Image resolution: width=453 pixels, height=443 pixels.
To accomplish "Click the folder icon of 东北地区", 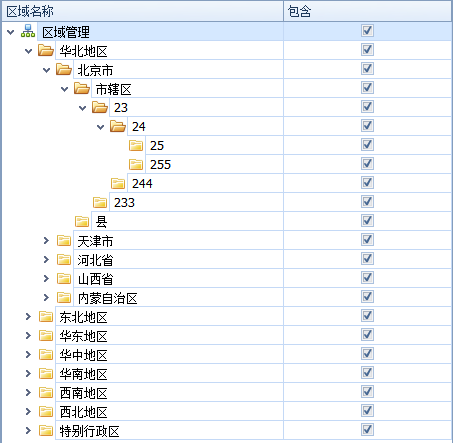I will coord(46,317).
